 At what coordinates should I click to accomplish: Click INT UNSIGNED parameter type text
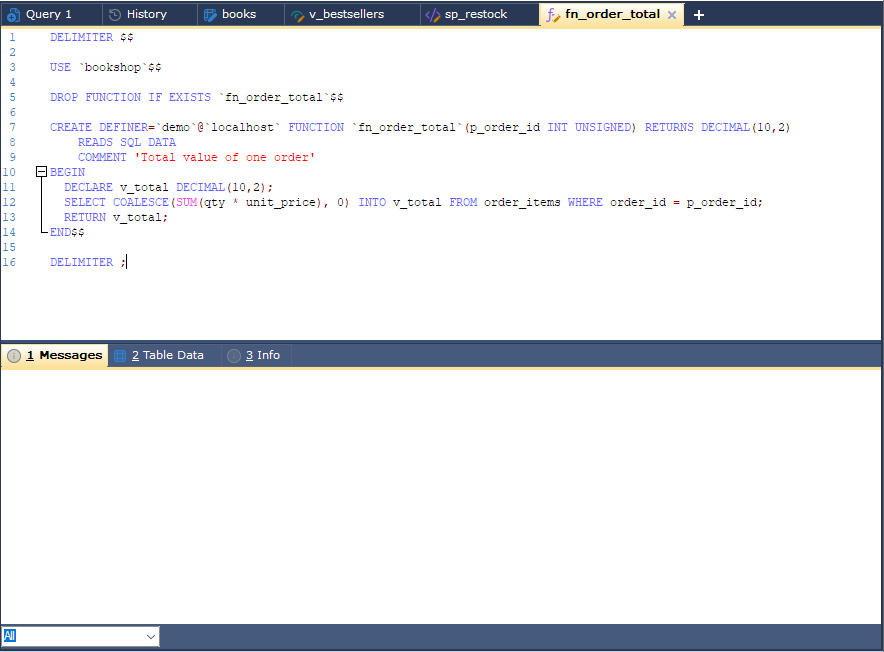point(589,127)
